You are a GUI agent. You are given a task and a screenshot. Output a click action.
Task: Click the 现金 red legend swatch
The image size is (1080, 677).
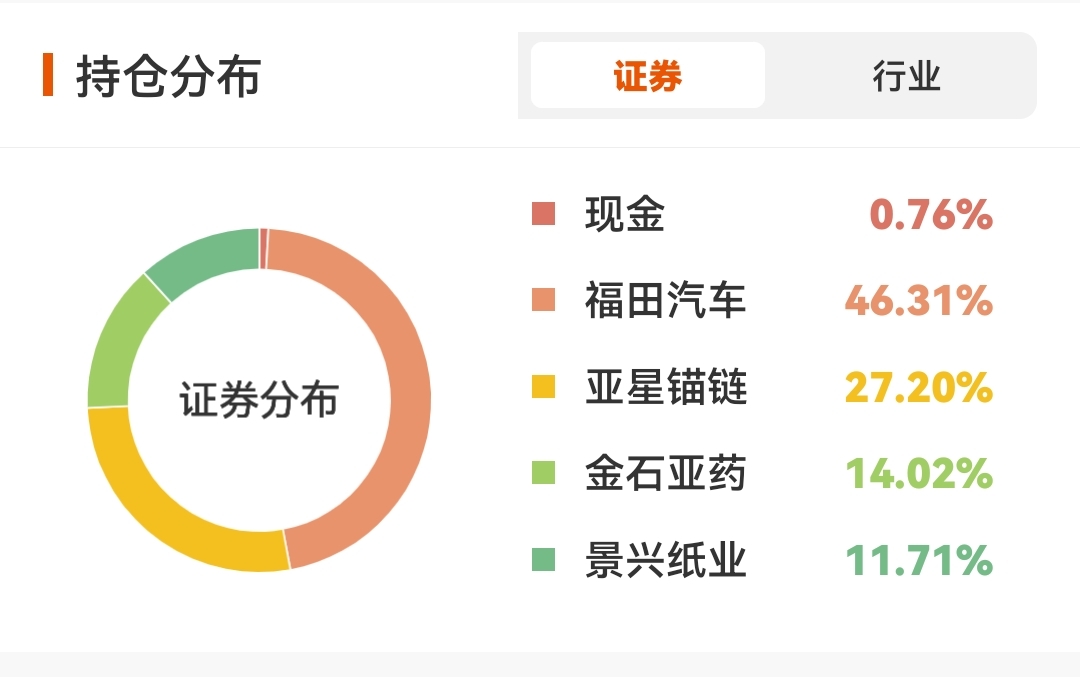543,214
